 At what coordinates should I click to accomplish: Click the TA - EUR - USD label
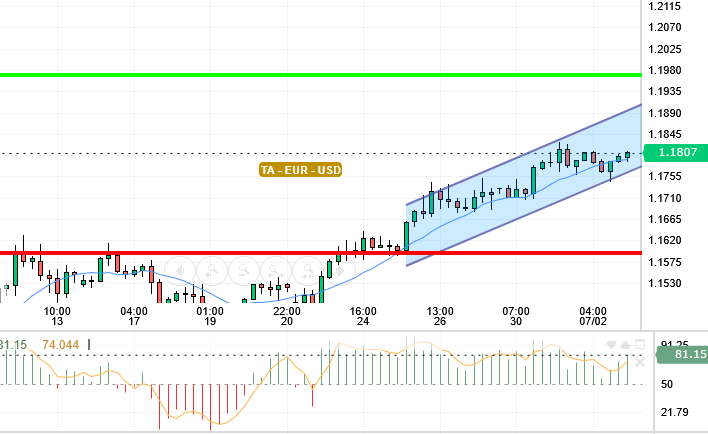click(x=300, y=170)
